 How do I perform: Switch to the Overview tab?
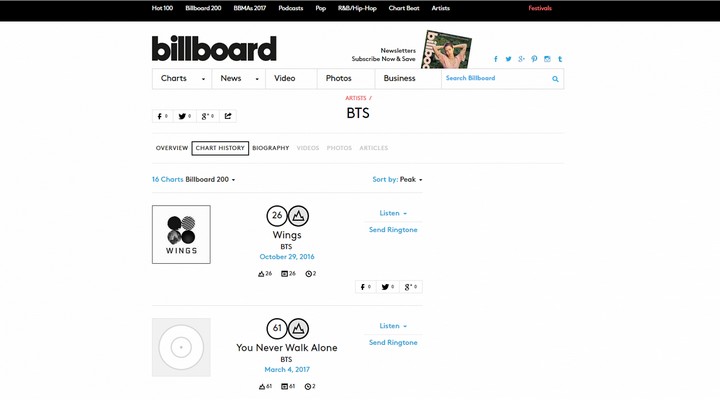[x=172, y=148]
